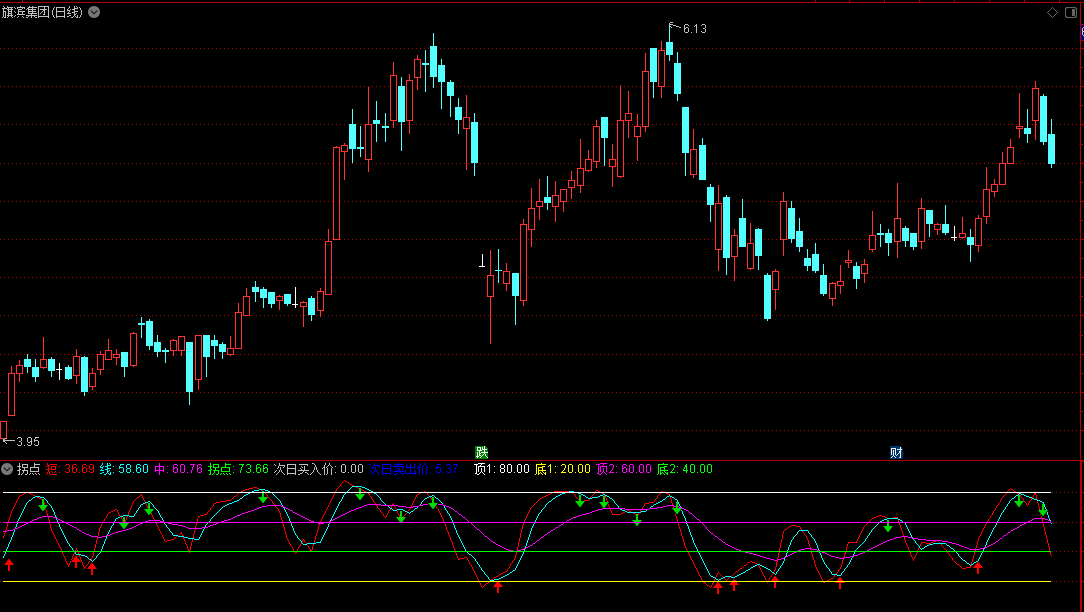Image resolution: width=1084 pixels, height=612 pixels.
Task: Click the 旗滨集团(日线) chart title
Action: 42,12
